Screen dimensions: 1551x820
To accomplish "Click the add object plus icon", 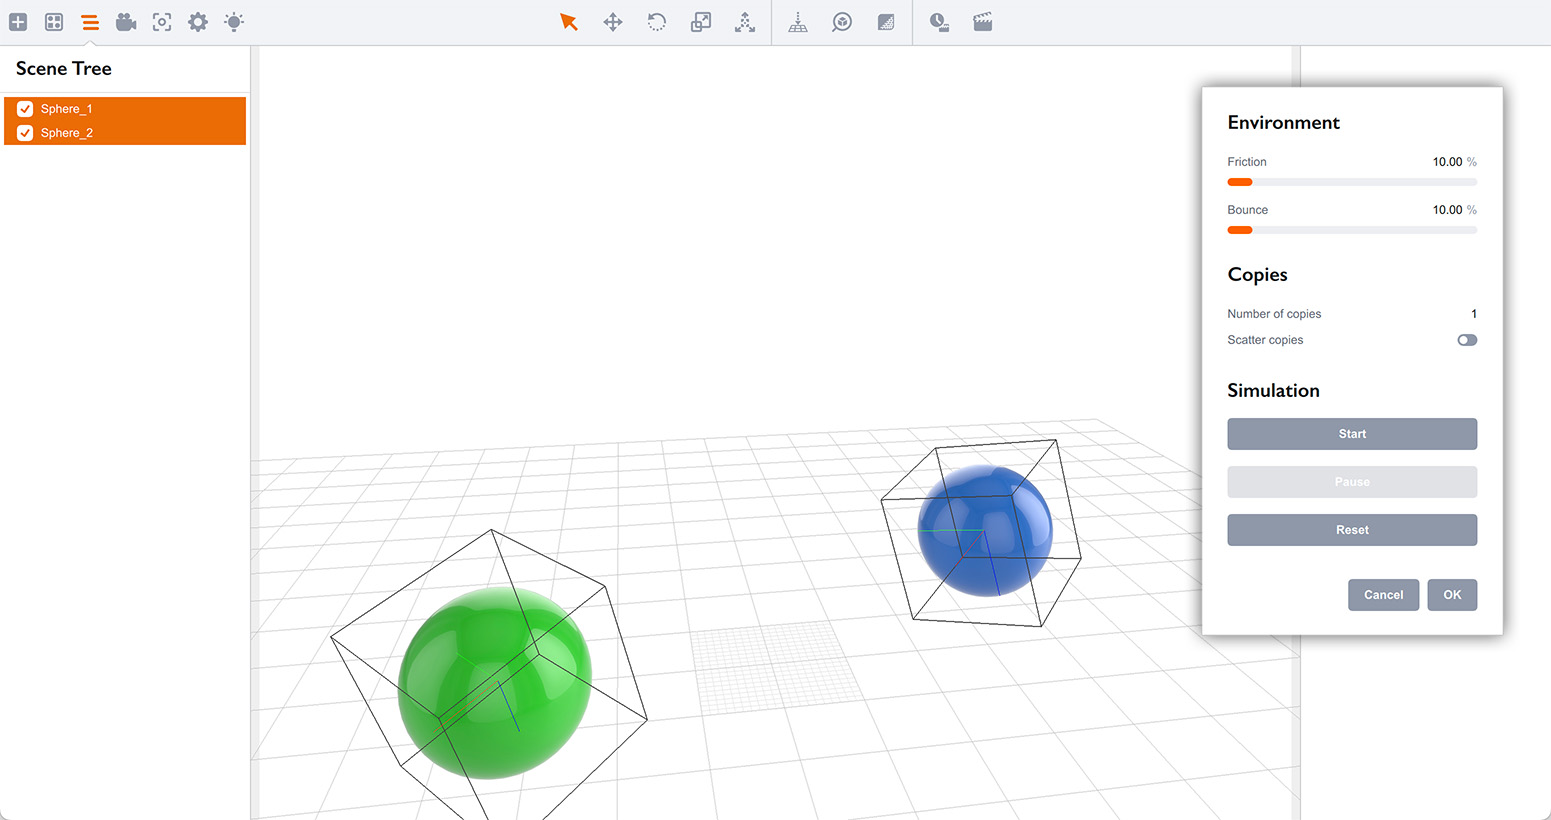I will 17,21.
